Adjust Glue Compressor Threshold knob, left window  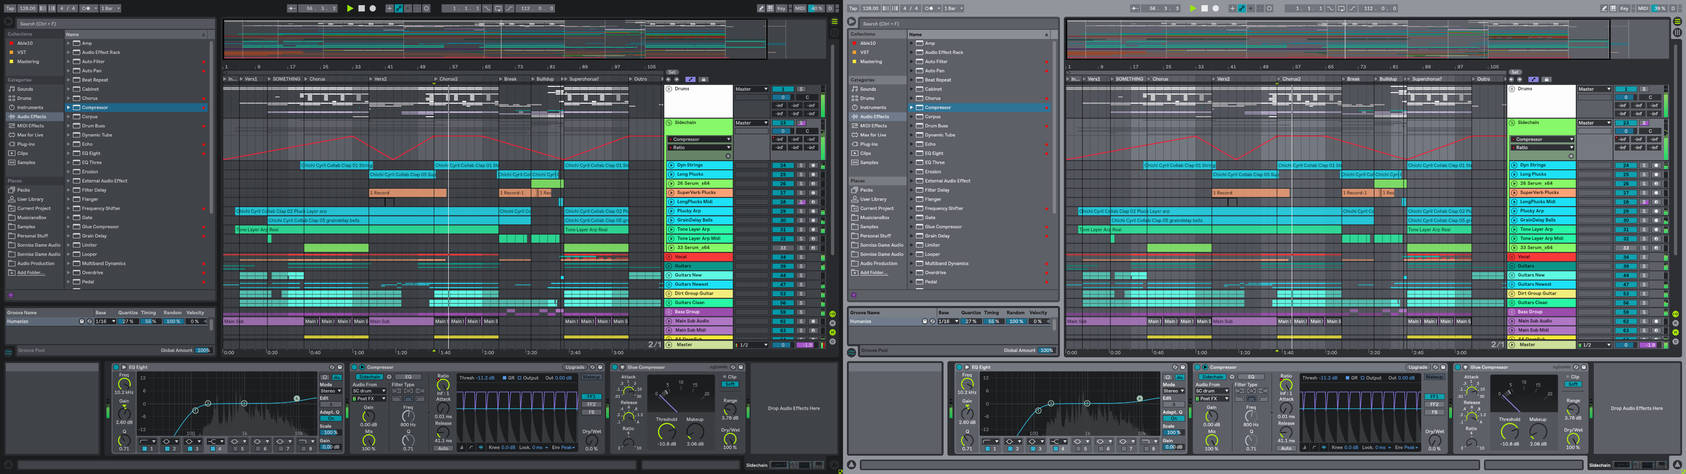click(666, 432)
